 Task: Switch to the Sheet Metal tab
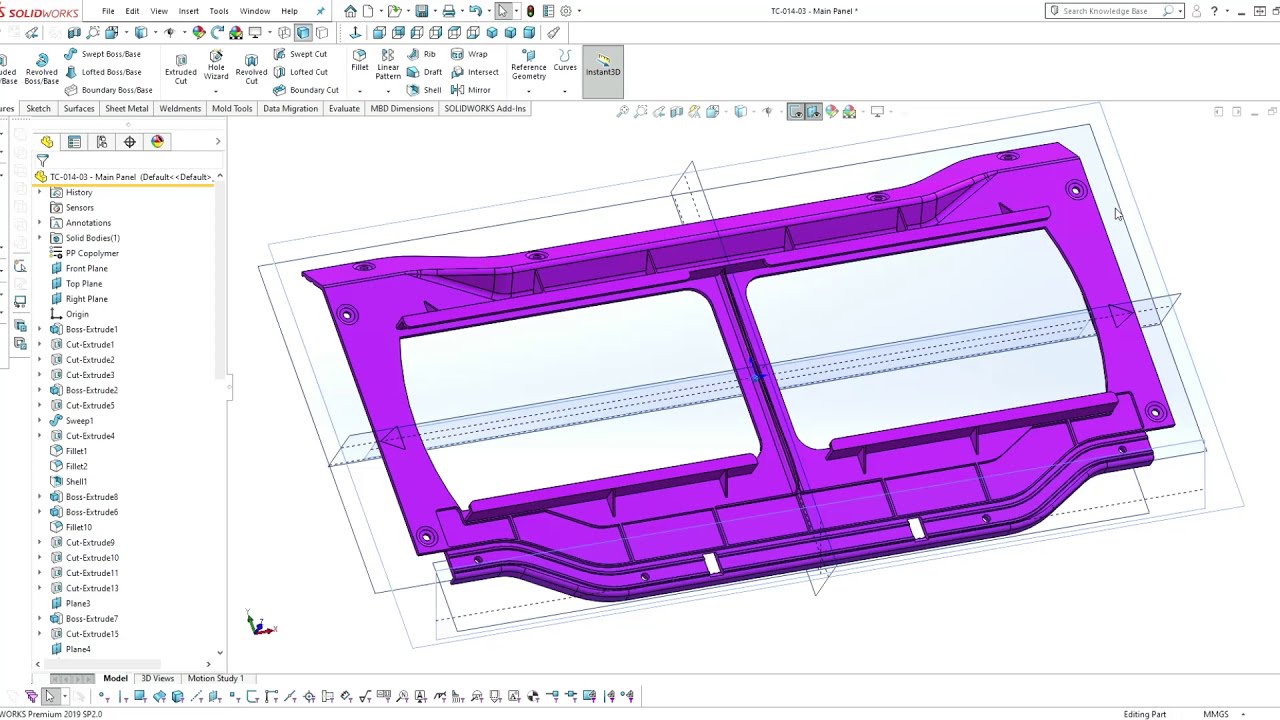coord(126,108)
